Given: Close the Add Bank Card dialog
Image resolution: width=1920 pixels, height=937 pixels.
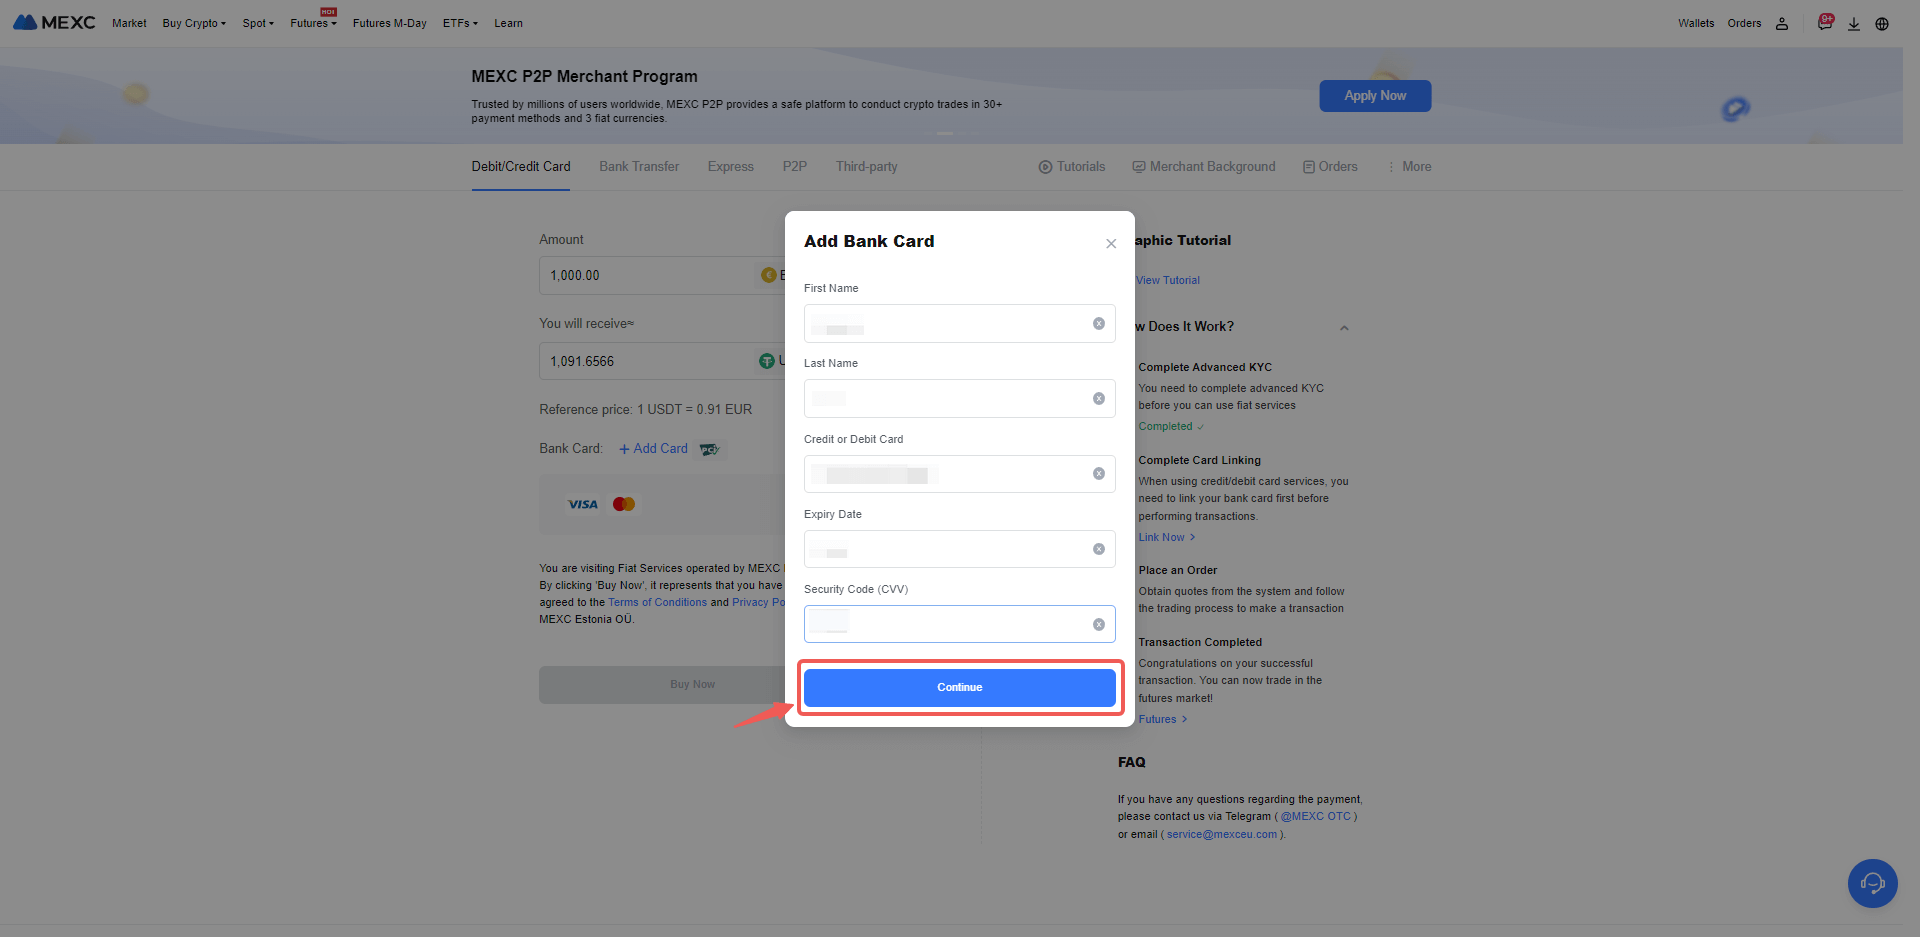Looking at the screenshot, I should point(1110,244).
